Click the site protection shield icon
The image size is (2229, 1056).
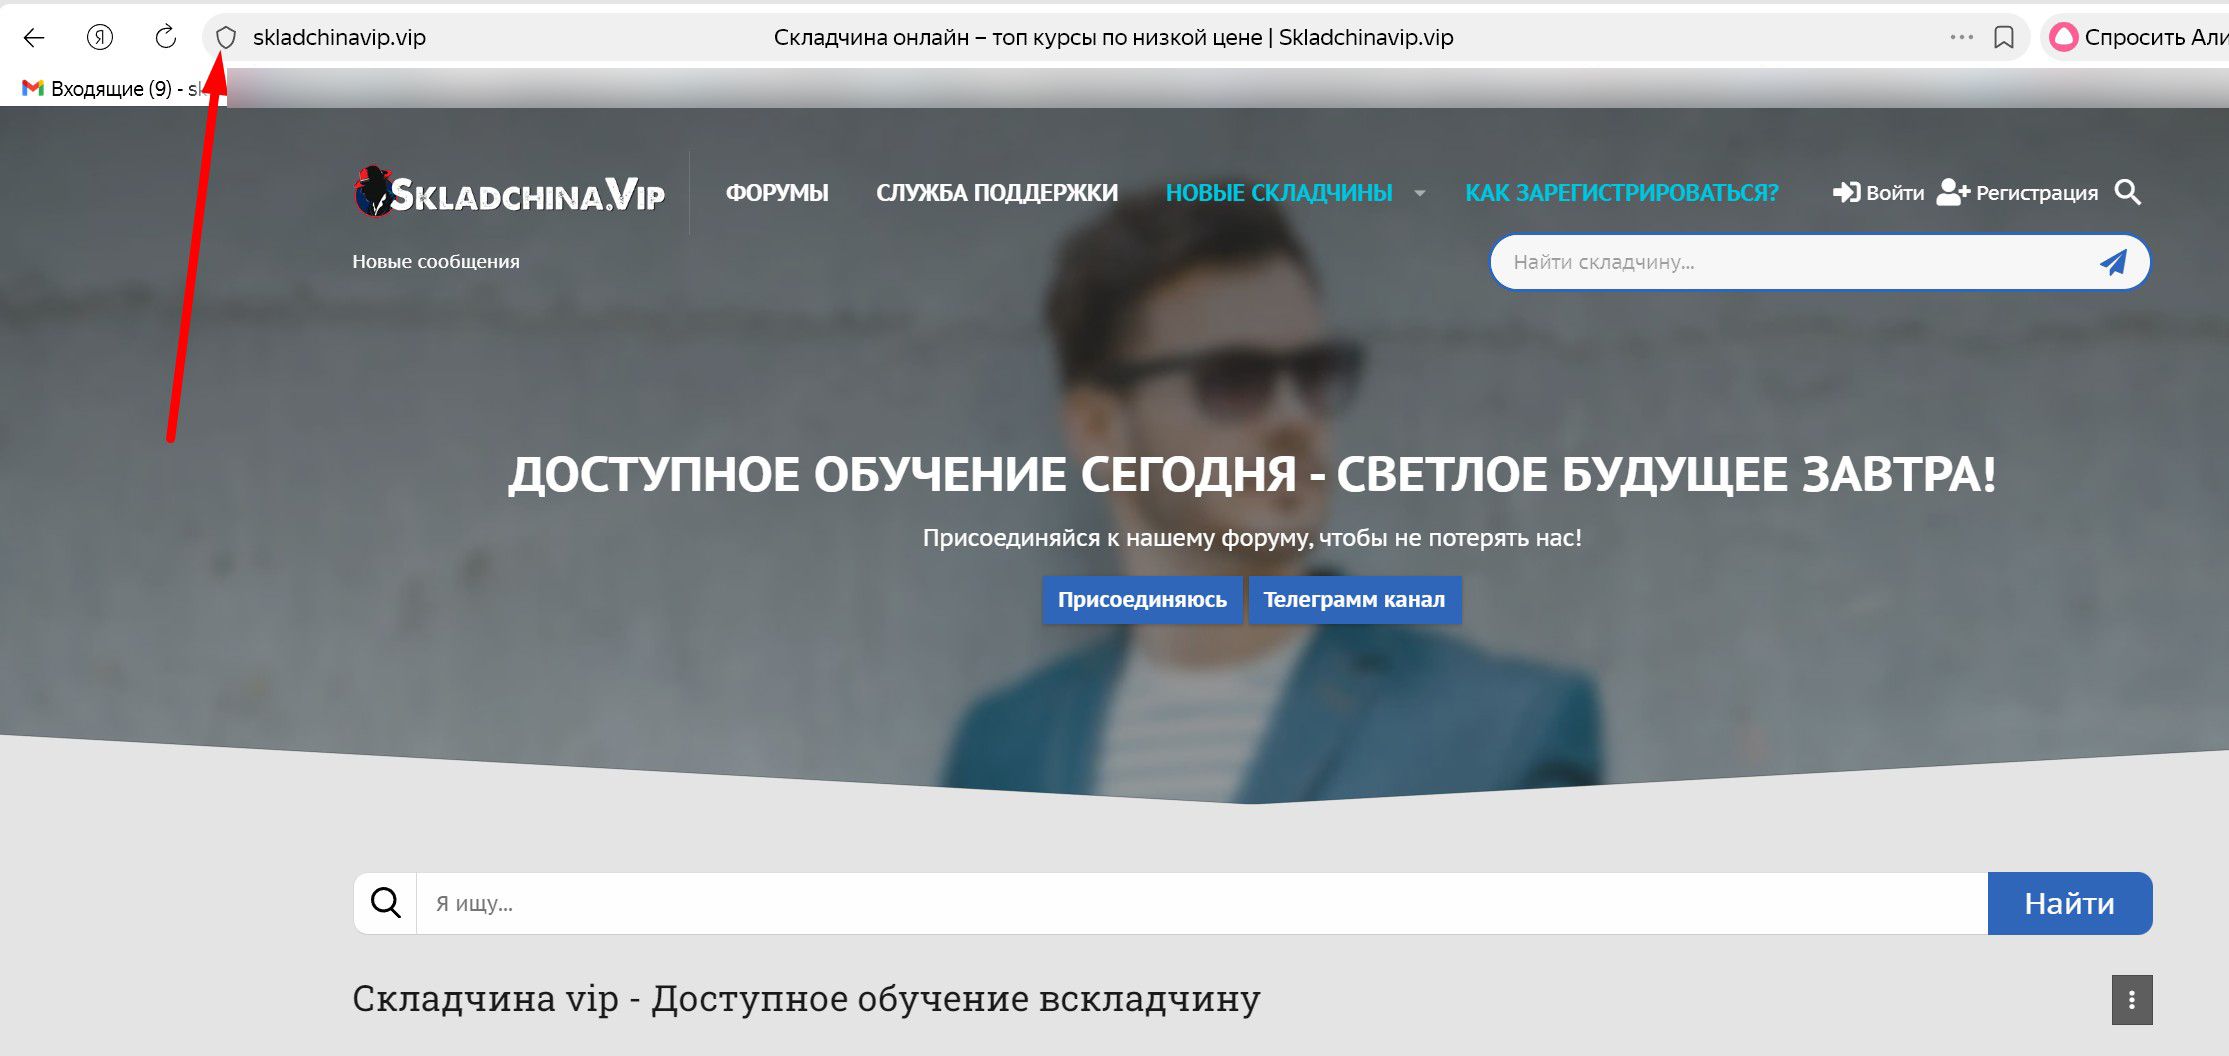[x=226, y=38]
